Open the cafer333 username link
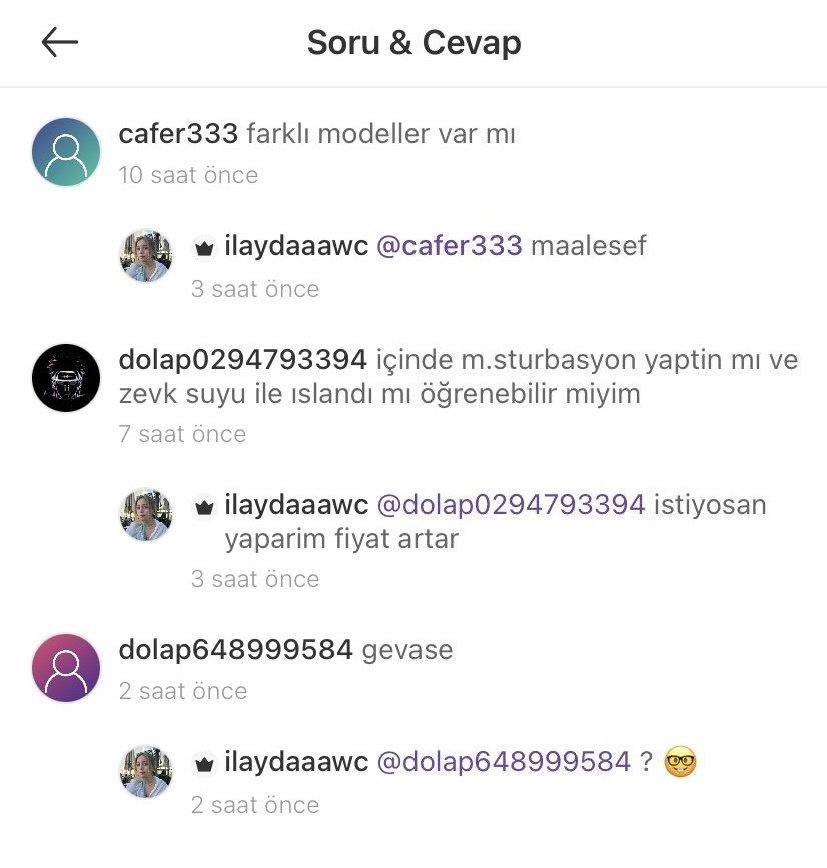 click(x=178, y=134)
